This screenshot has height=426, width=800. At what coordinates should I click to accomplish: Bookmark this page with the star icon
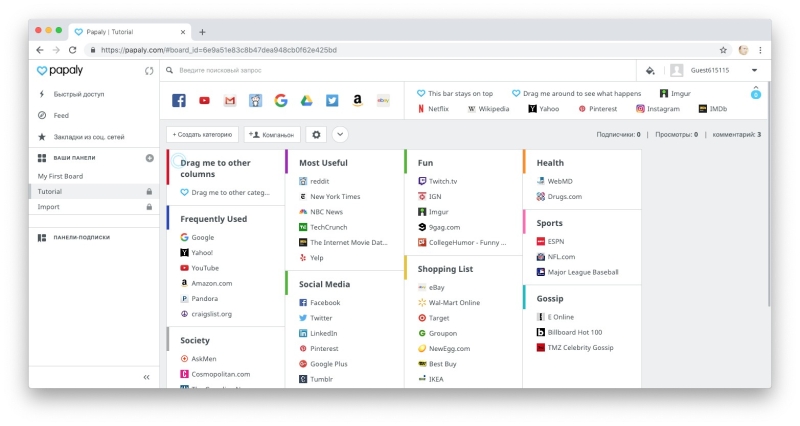723,50
